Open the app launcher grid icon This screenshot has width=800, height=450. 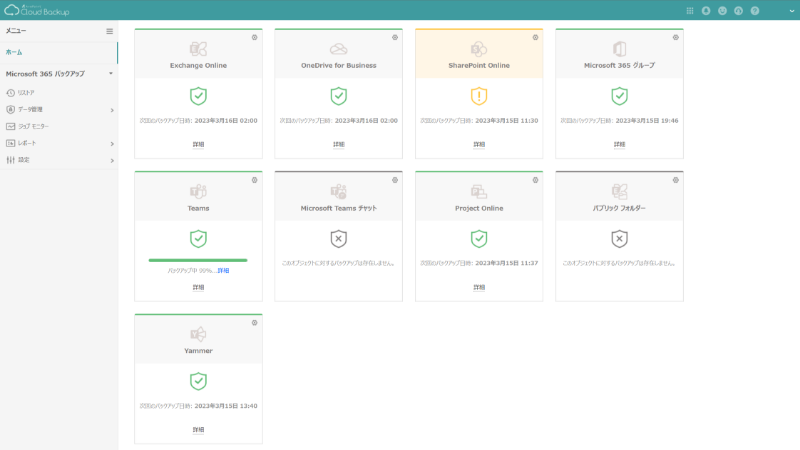[690, 11]
